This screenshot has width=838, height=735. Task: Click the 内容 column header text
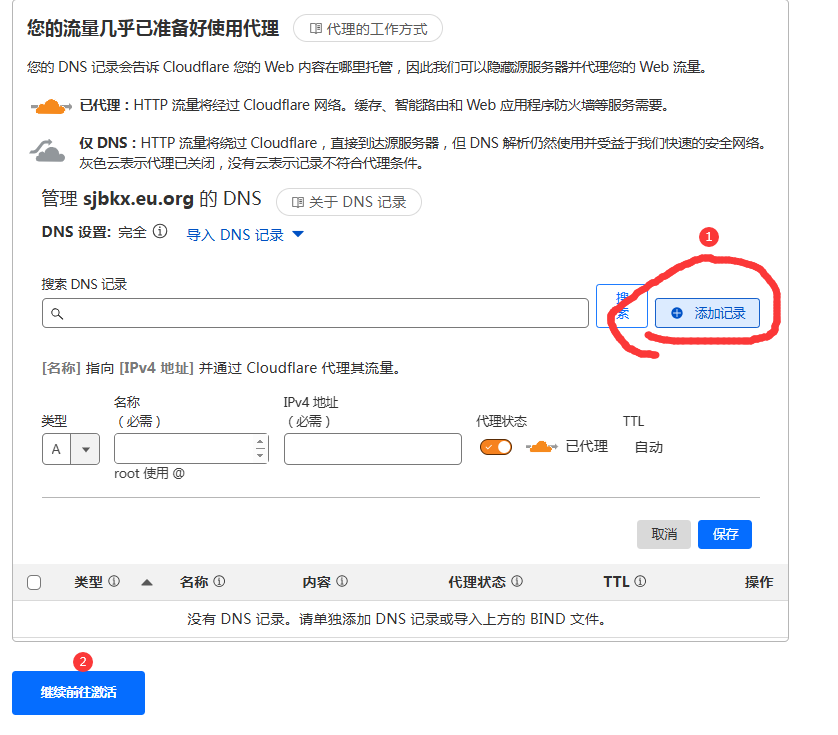coord(317,582)
